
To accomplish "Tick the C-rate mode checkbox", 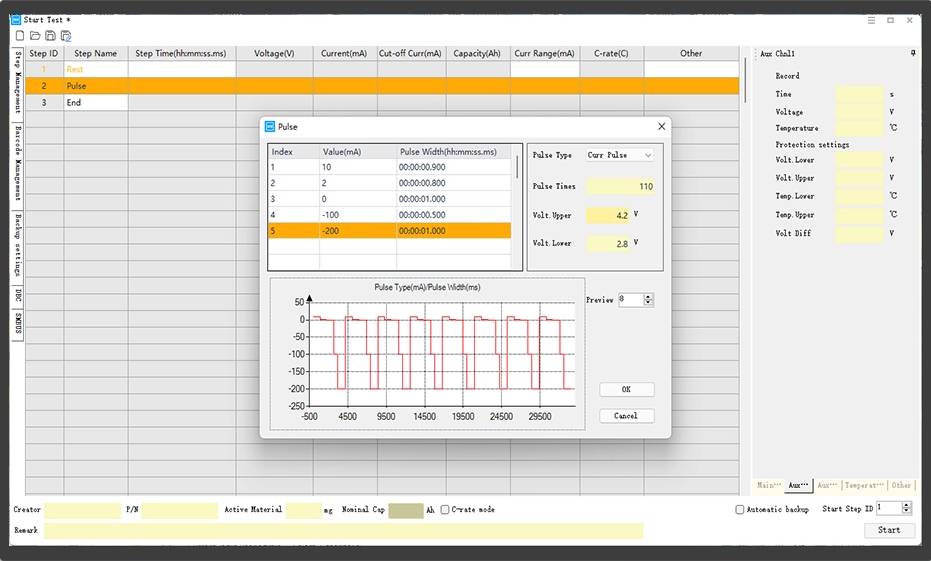I will (x=445, y=509).
